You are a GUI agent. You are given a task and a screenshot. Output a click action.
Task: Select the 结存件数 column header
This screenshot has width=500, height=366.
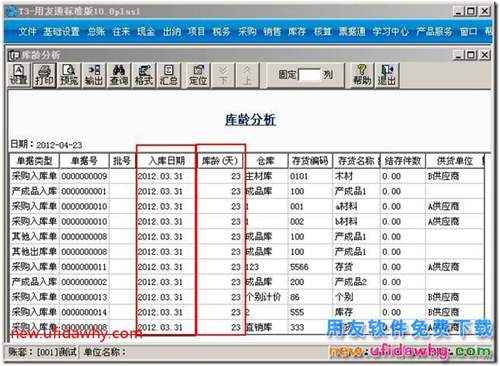(403, 161)
